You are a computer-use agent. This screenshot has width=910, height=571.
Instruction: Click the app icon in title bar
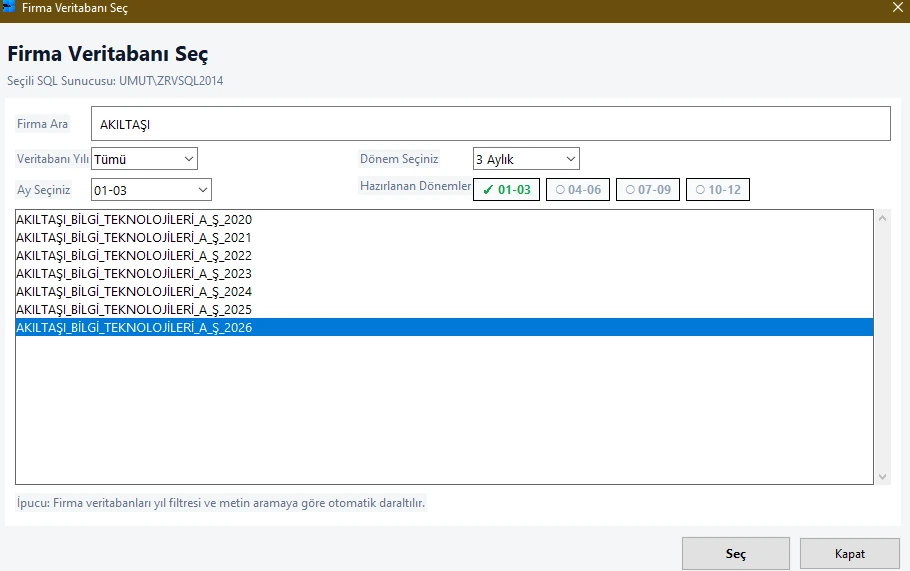tap(8, 6)
